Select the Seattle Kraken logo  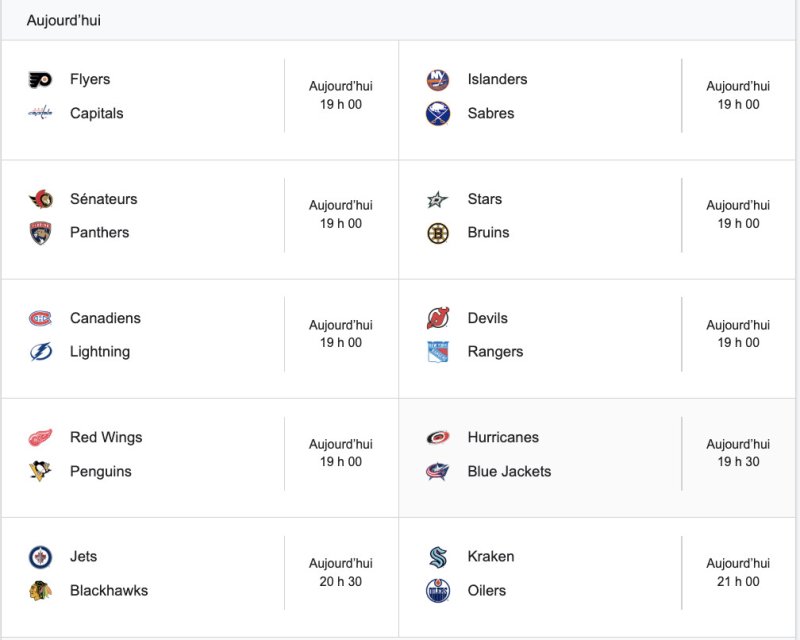(x=438, y=557)
